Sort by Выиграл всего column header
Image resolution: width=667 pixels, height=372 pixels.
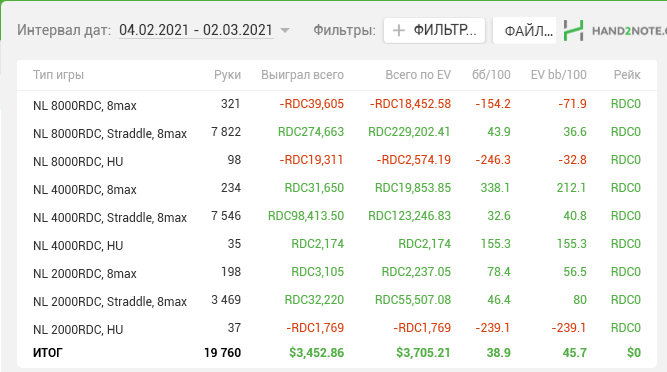(302, 75)
